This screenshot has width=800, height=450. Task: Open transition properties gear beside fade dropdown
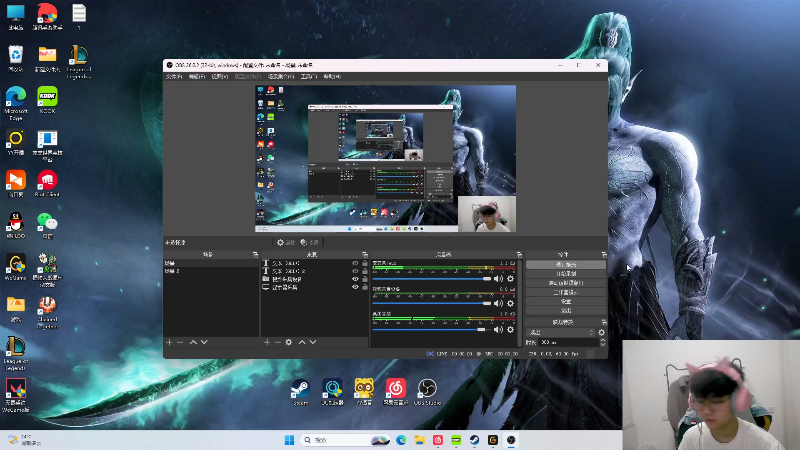click(x=601, y=332)
